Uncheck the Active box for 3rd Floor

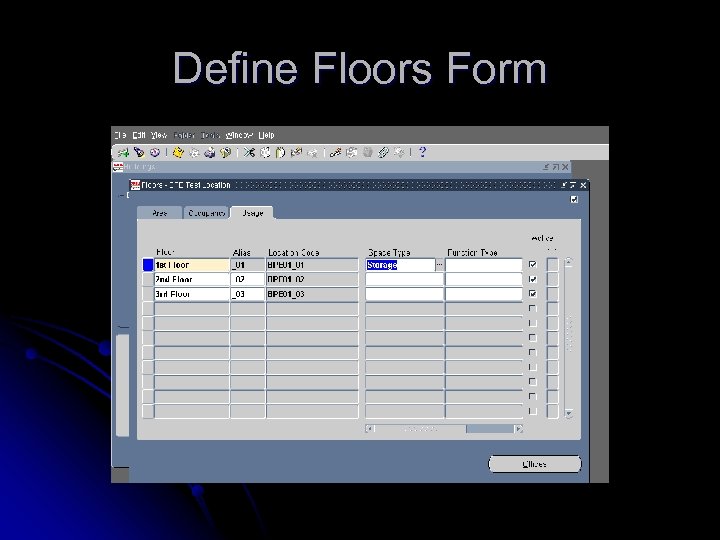tap(533, 293)
